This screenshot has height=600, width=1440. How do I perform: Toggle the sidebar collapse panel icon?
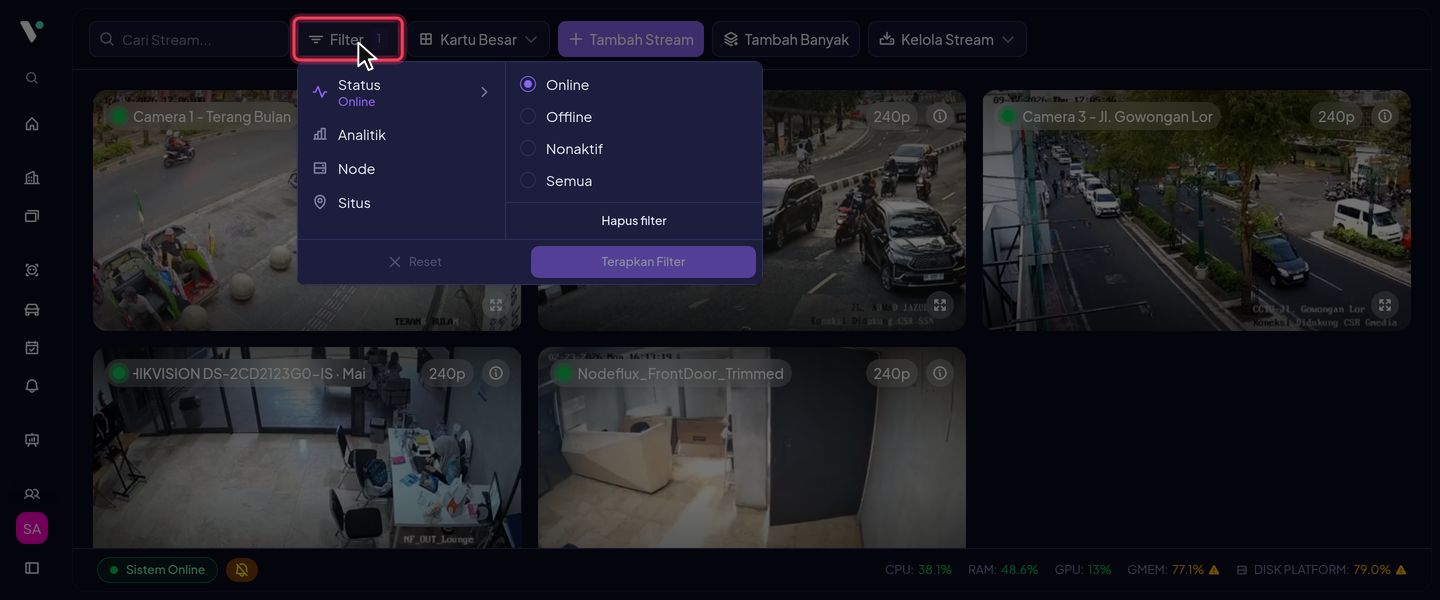32,568
